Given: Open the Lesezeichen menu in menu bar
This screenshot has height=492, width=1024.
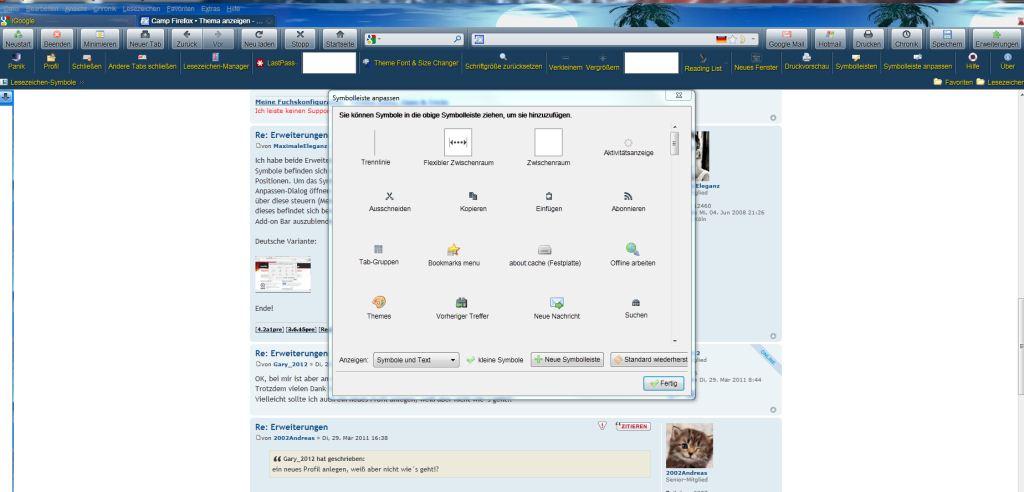Looking at the screenshot, I should (139, 8).
